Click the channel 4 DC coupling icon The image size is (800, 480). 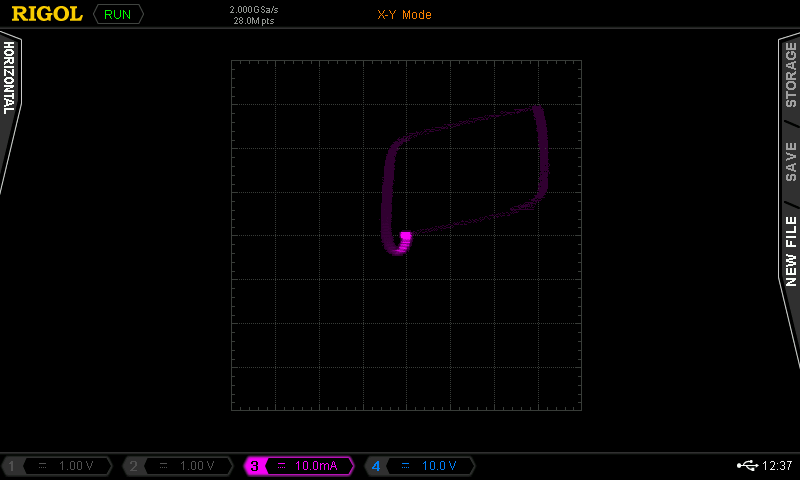point(402,466)
